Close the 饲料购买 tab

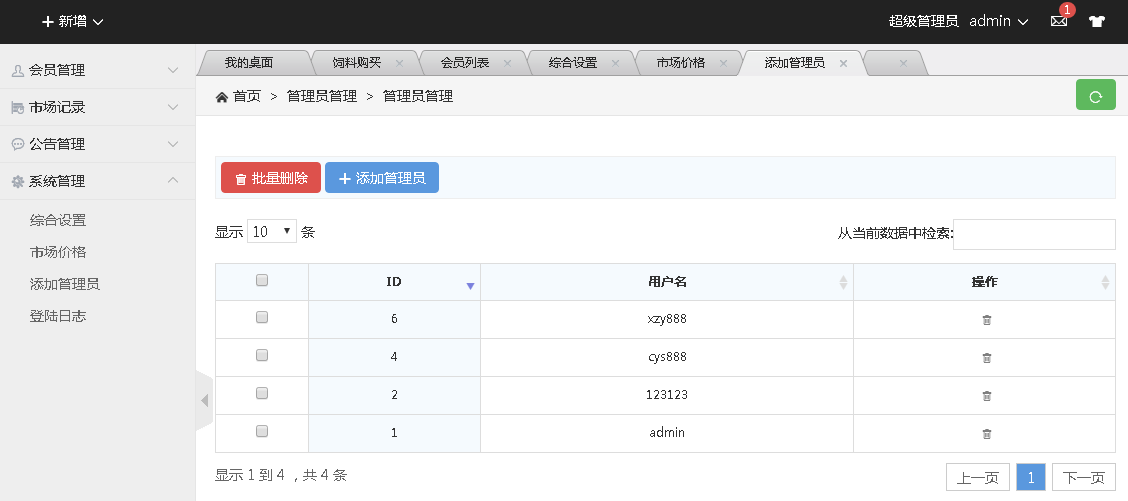[399, 63]
